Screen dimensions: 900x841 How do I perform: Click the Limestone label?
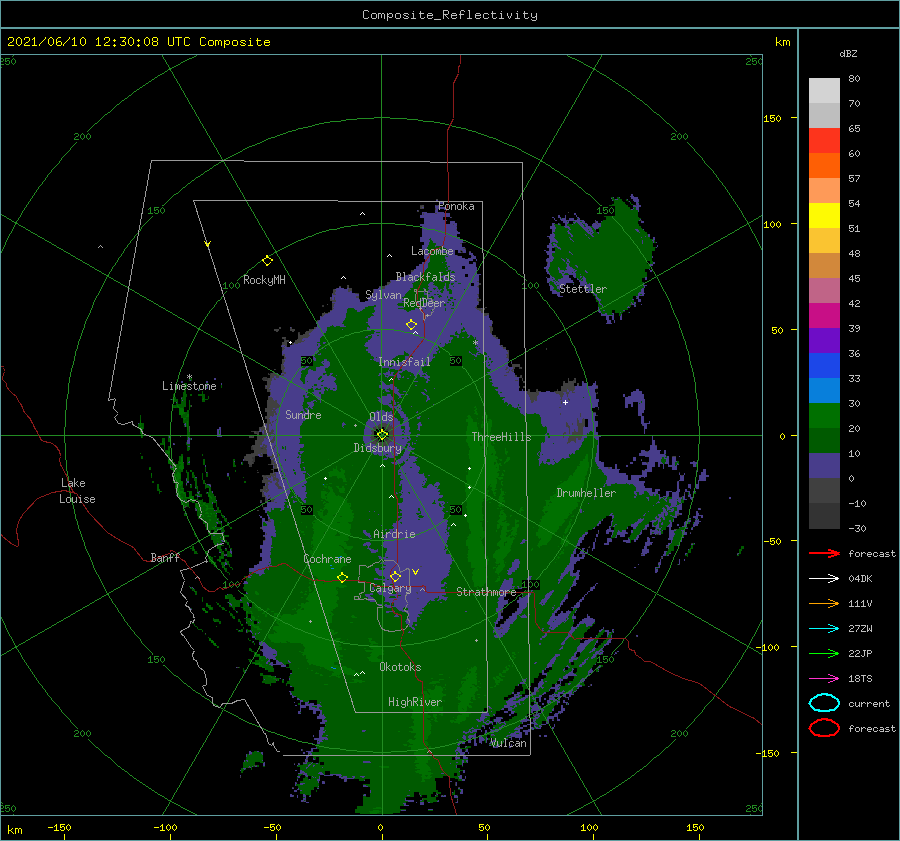pyautogui.click(x=189, y=386)
